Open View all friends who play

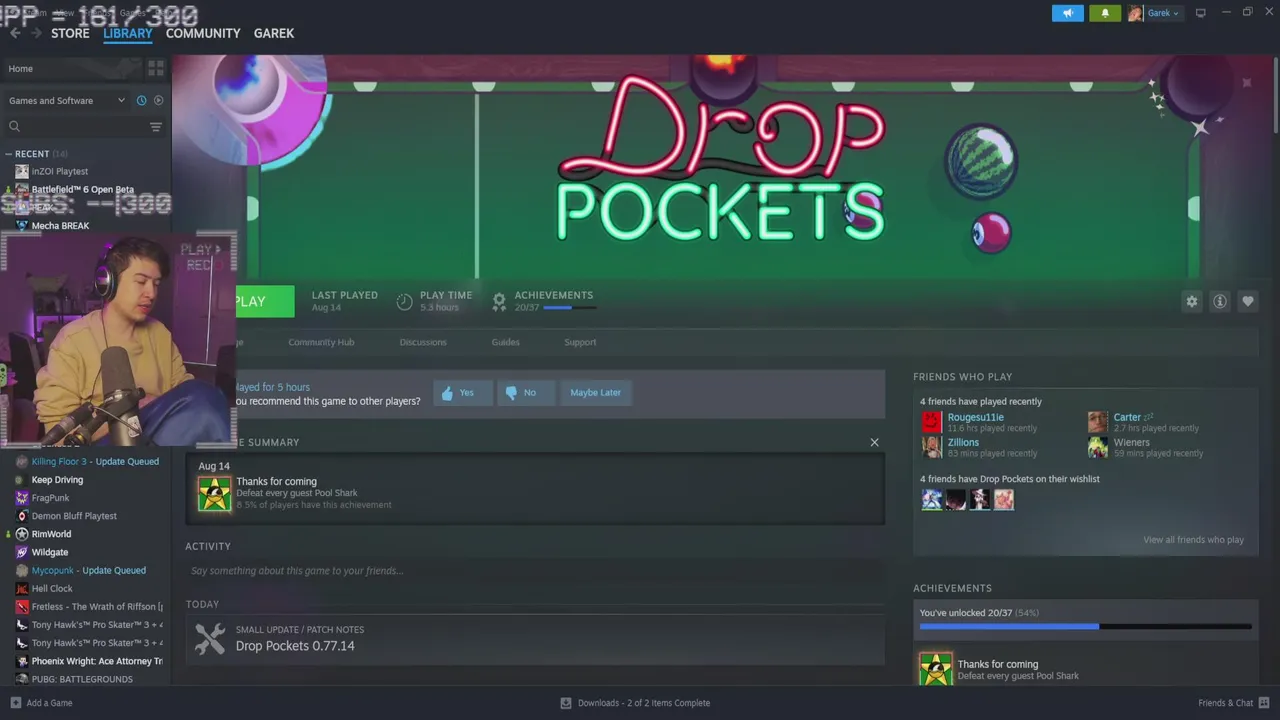click(1193, 540)
